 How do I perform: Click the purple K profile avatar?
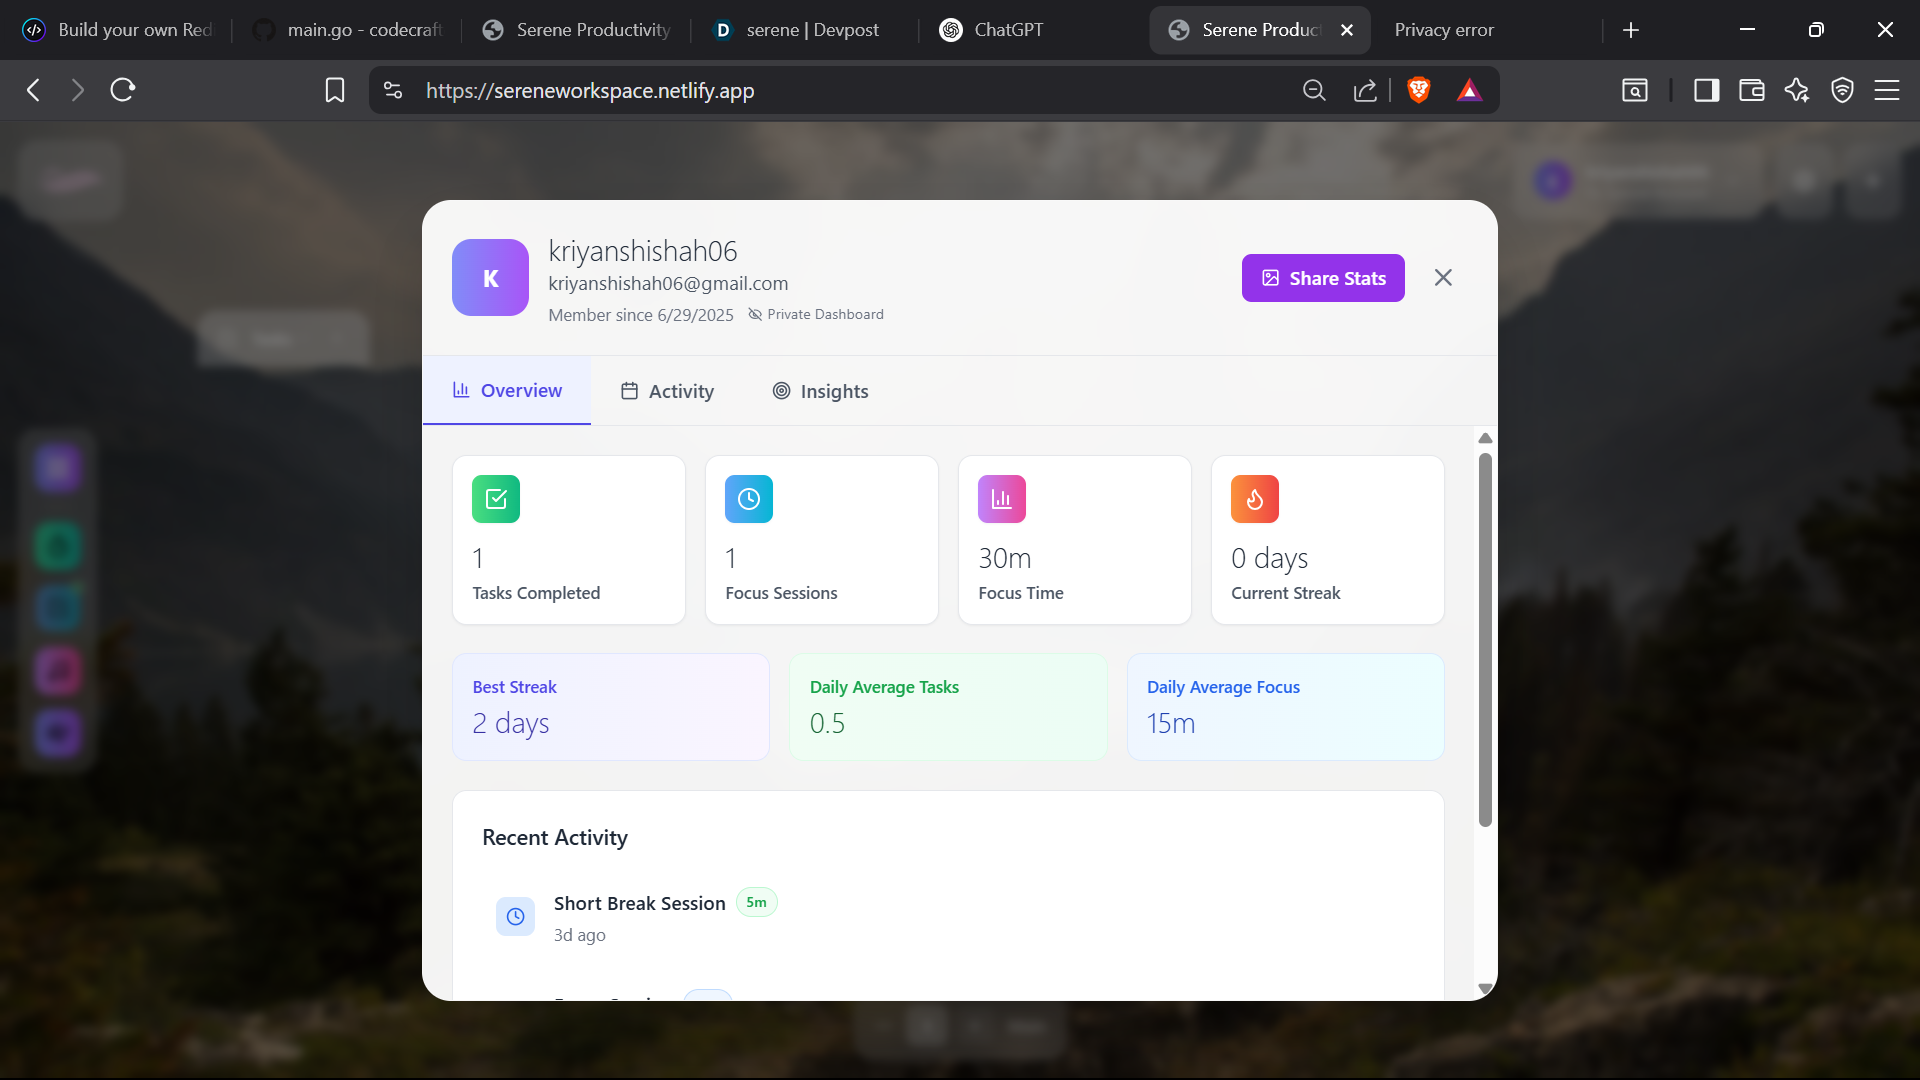click(490, 278)
